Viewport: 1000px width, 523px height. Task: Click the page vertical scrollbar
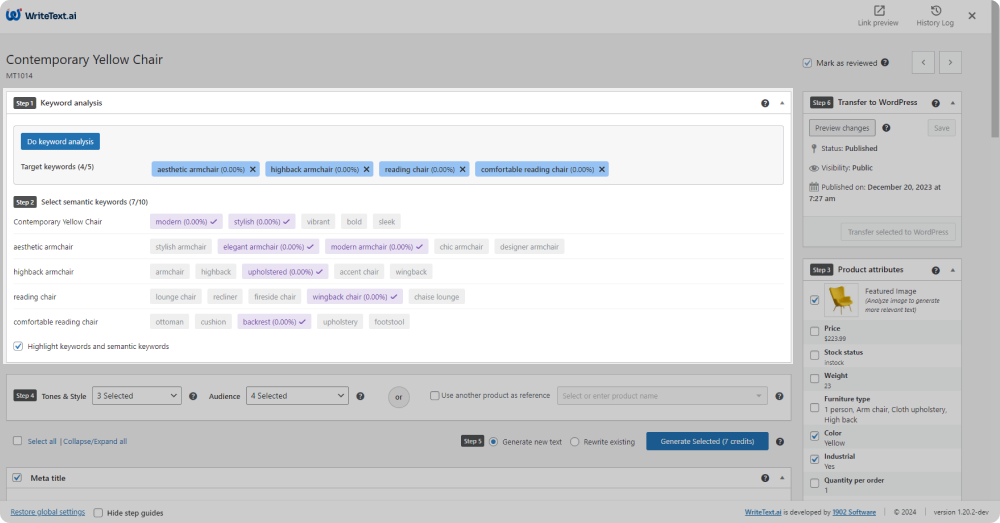[995, 69]
